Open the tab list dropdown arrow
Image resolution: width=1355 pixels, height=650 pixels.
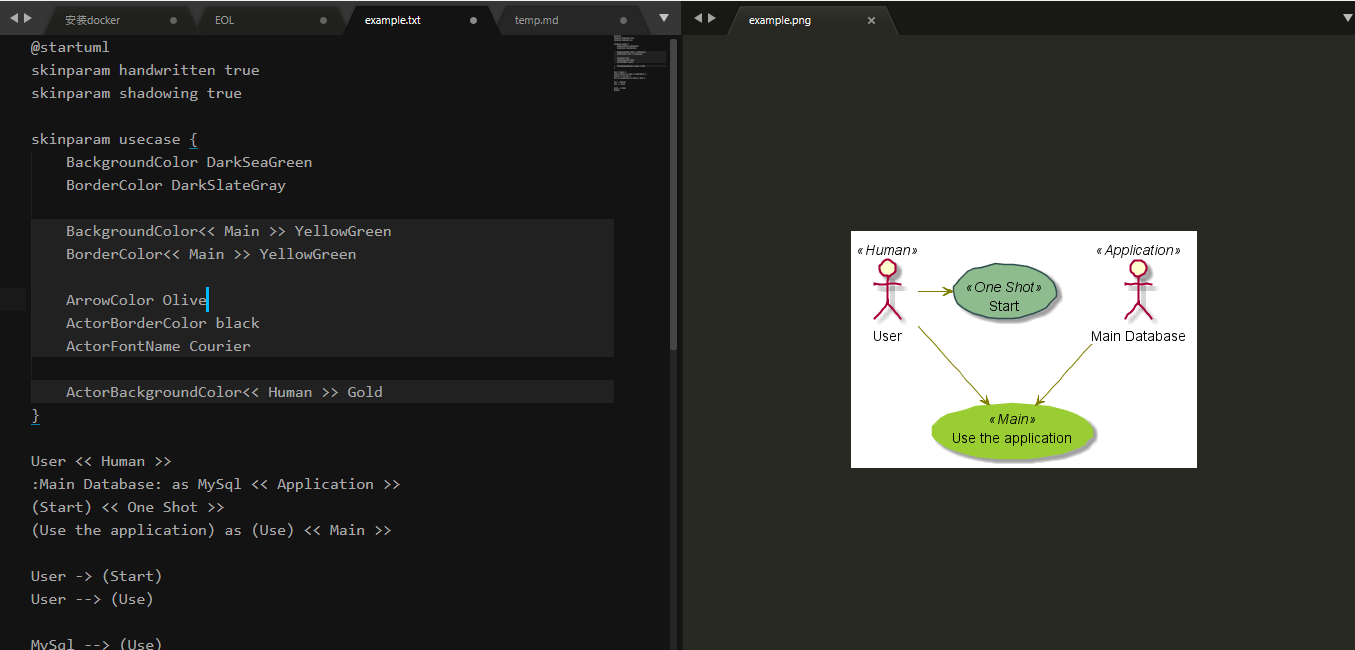pos(663,18)
